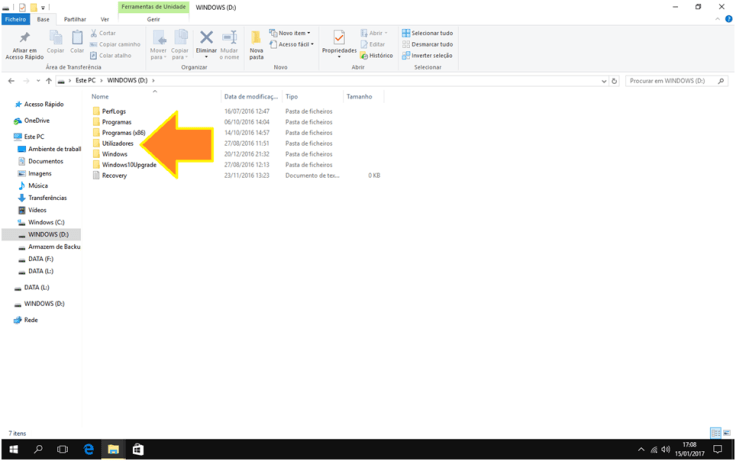Click the Mudar o nome rename icon
The width and height of the screenshot is (736, 461).
(230, 40)
